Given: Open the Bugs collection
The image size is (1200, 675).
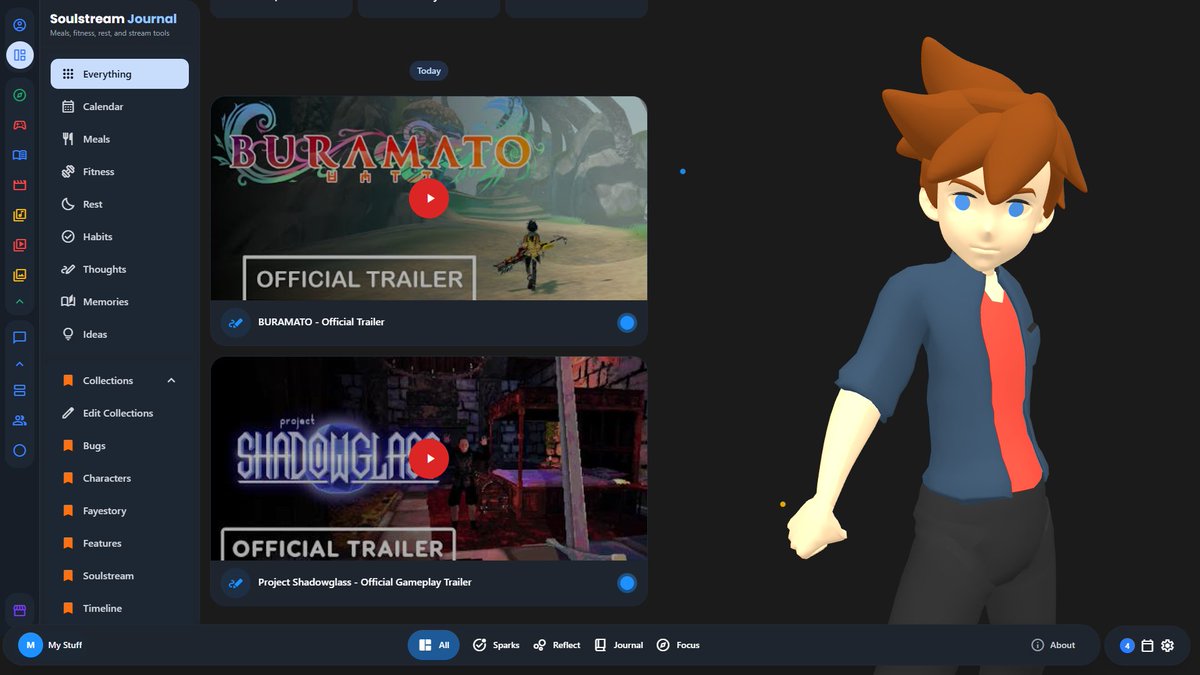Looking at the screenshot, I should coord(120,445).
